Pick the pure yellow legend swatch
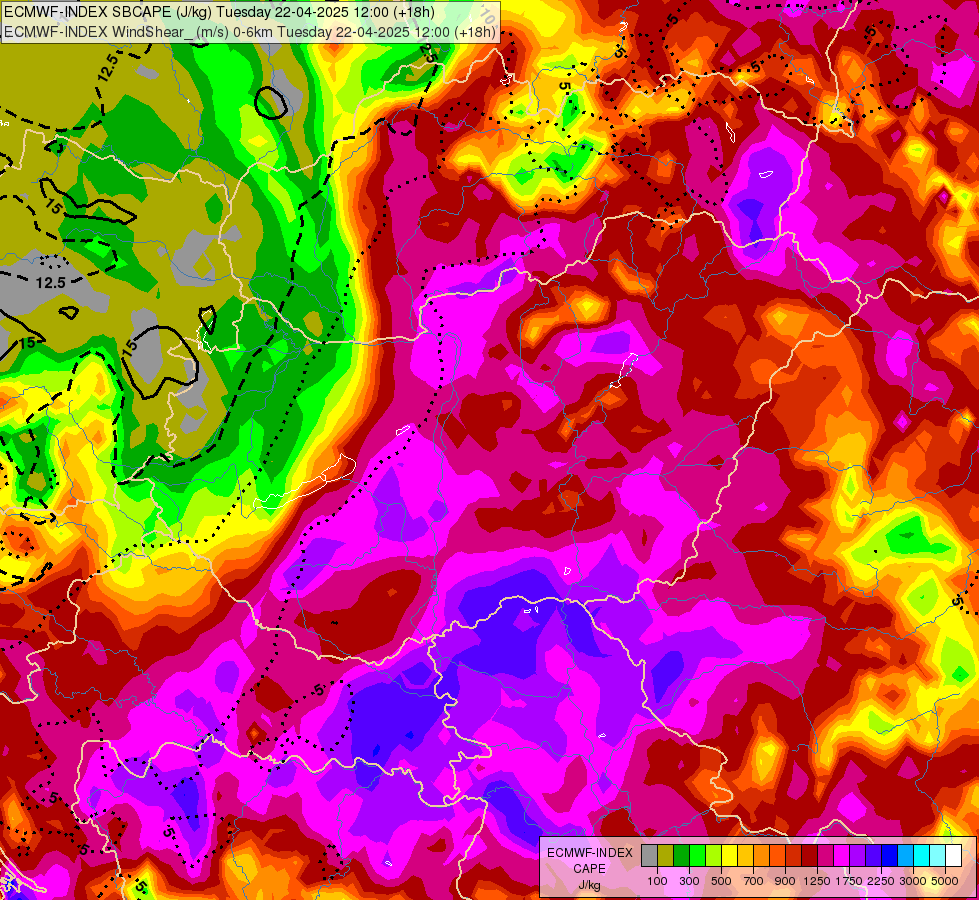979x900 pixels. click(x=729, y=855)
